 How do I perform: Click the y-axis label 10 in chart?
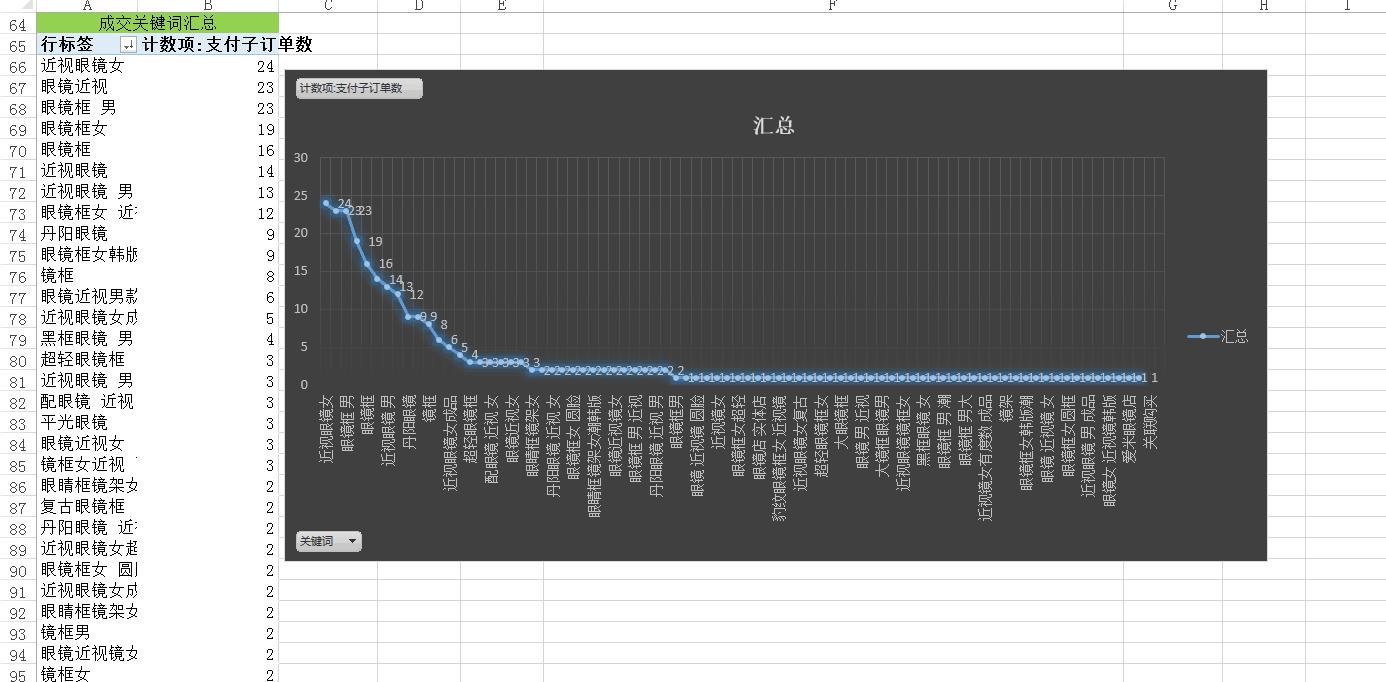pos(301,309)
